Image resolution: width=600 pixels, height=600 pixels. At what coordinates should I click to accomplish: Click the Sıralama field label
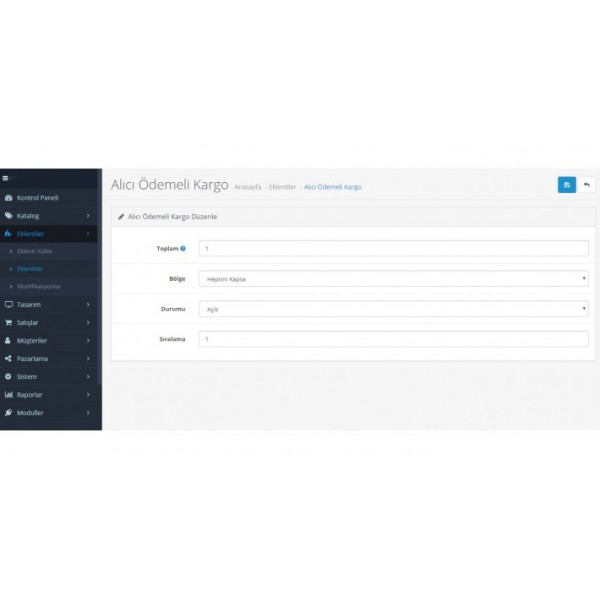point(172,339)
